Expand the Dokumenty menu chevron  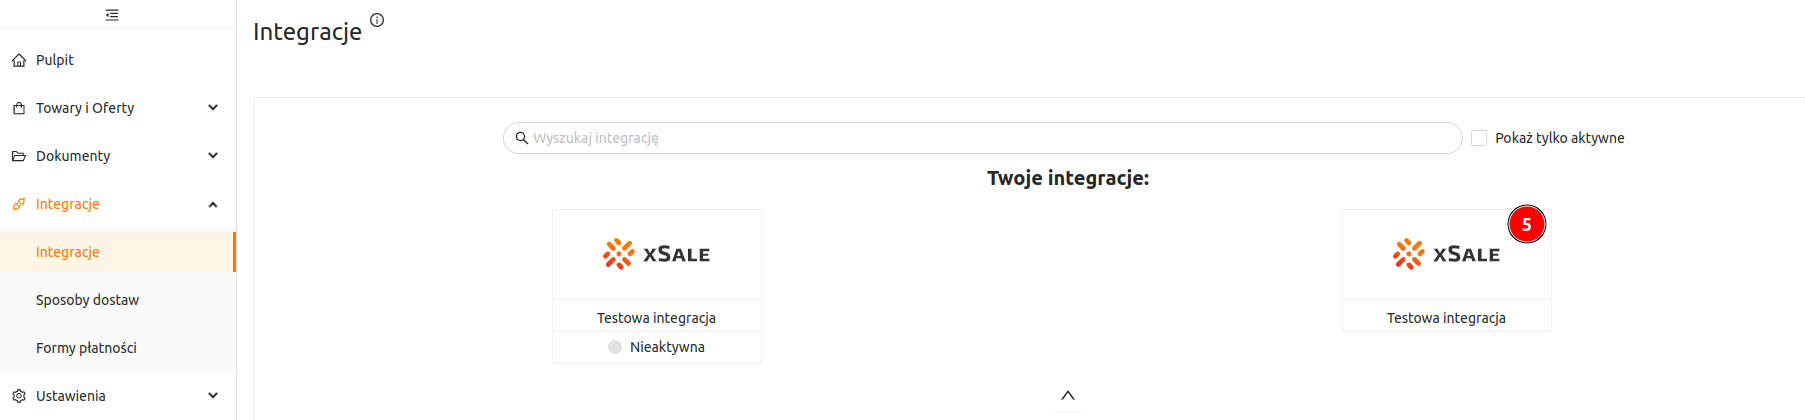213,156
